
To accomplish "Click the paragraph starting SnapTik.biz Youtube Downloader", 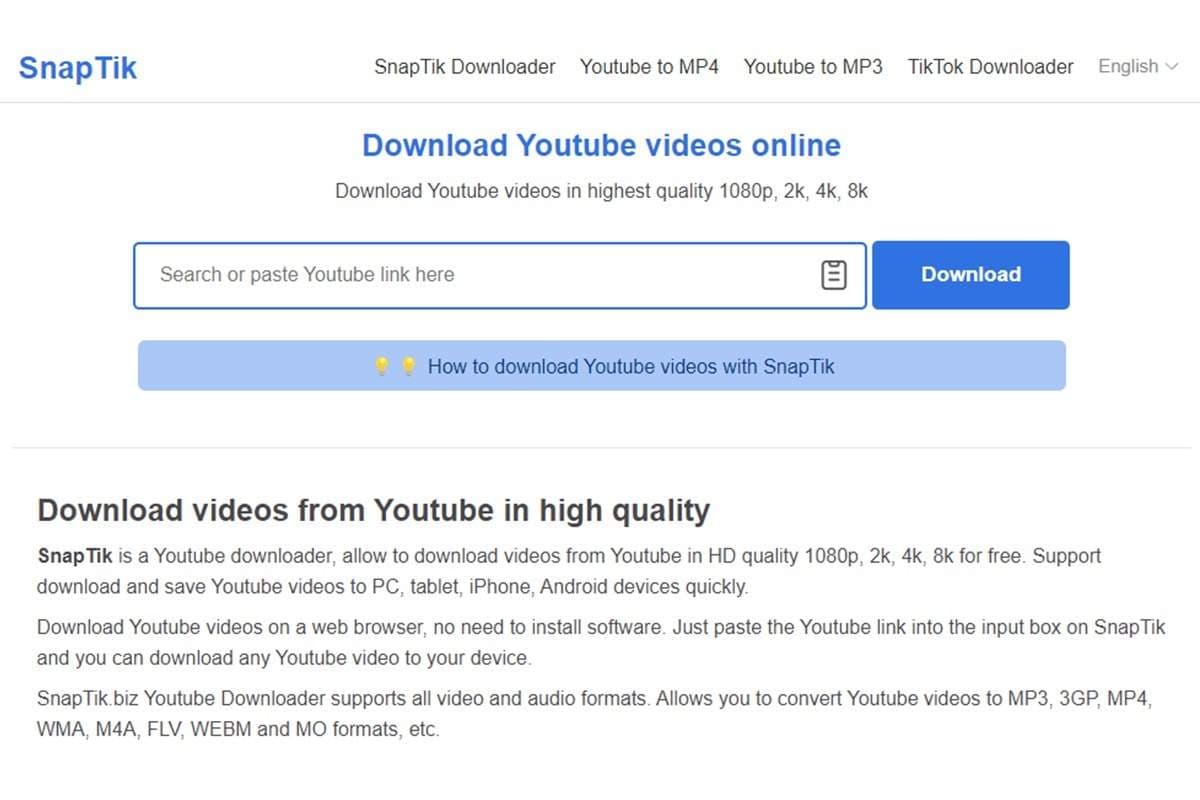I will pyautogui.click(x=595, y=714).
